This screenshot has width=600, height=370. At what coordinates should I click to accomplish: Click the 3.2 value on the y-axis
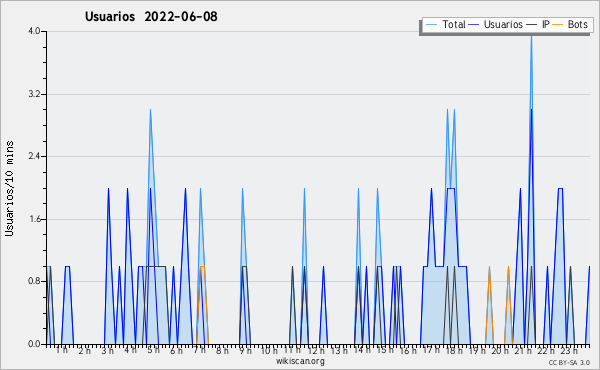(35, 94)
